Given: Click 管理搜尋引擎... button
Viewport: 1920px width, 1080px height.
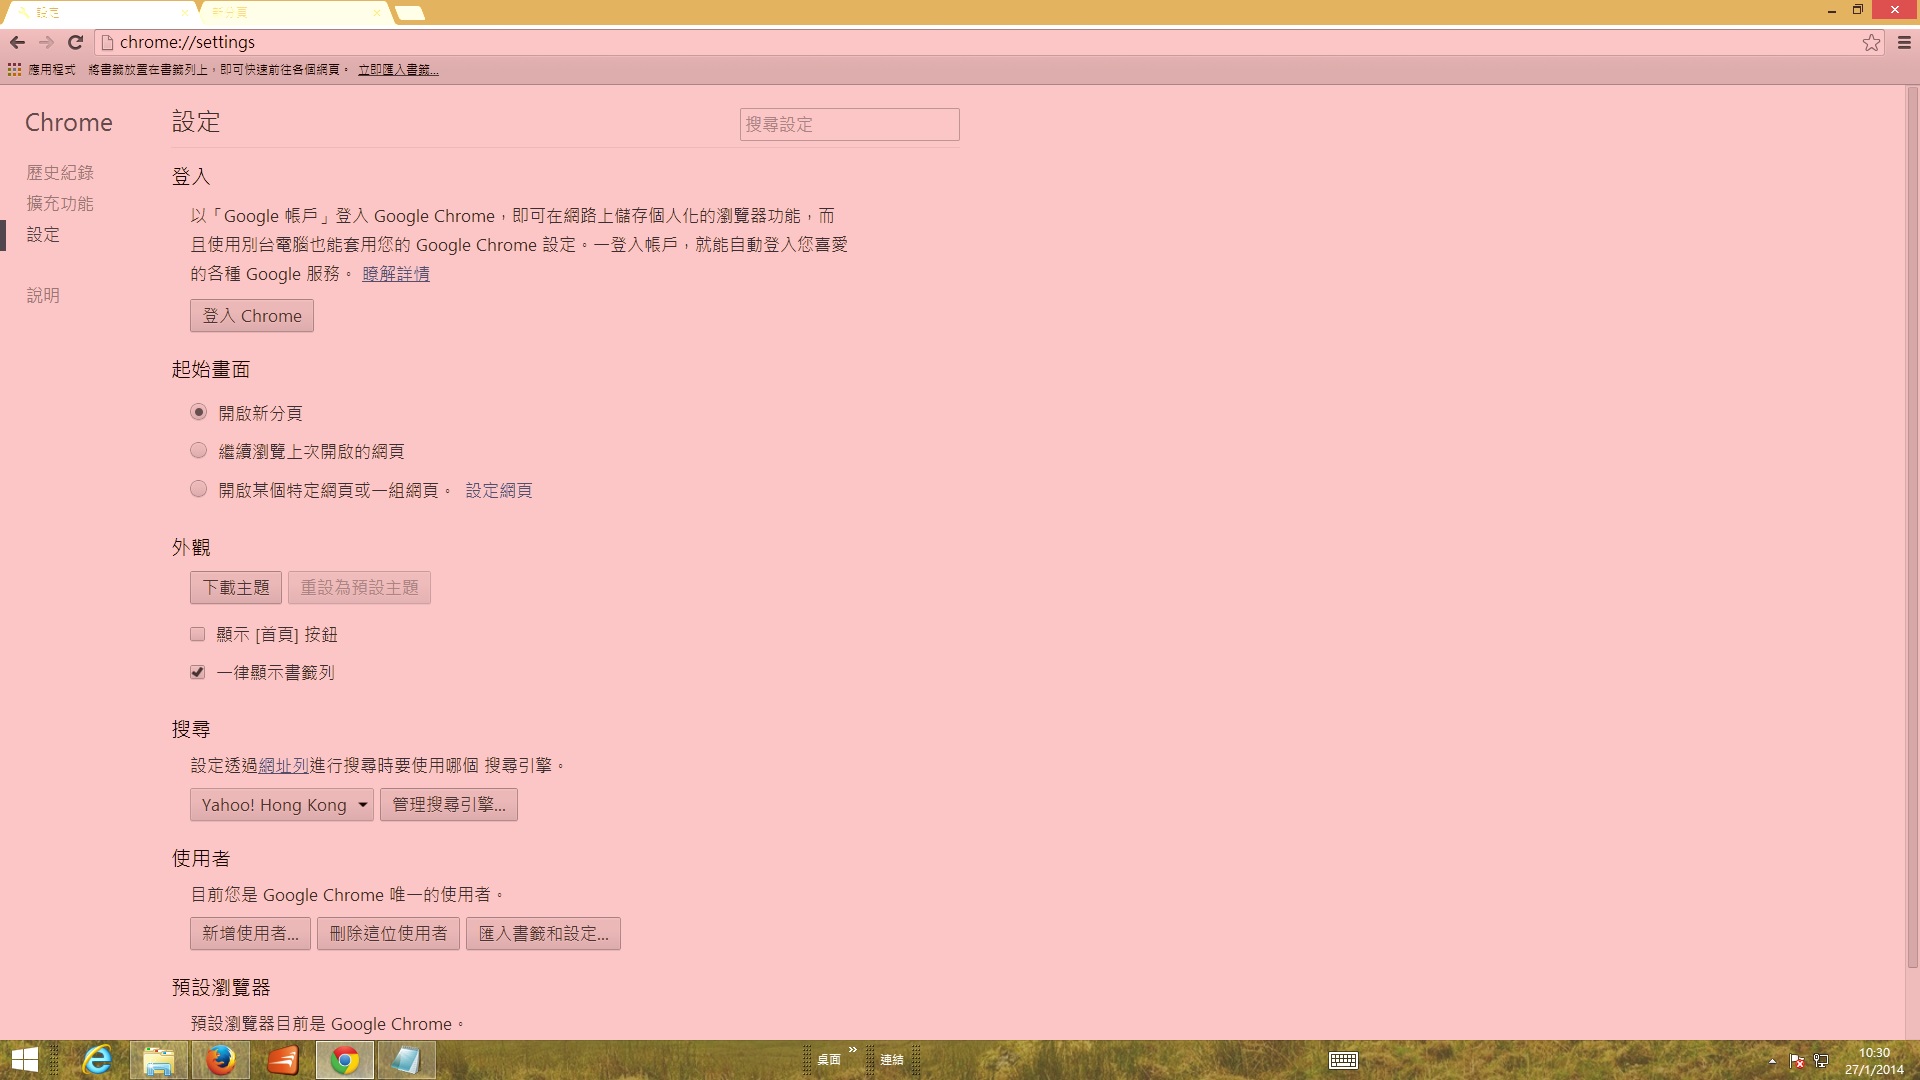Looking at the screenshot, I should [449, 805].
